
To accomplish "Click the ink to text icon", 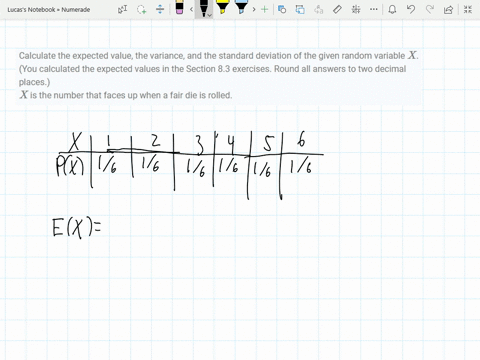I will pos(319,9).
